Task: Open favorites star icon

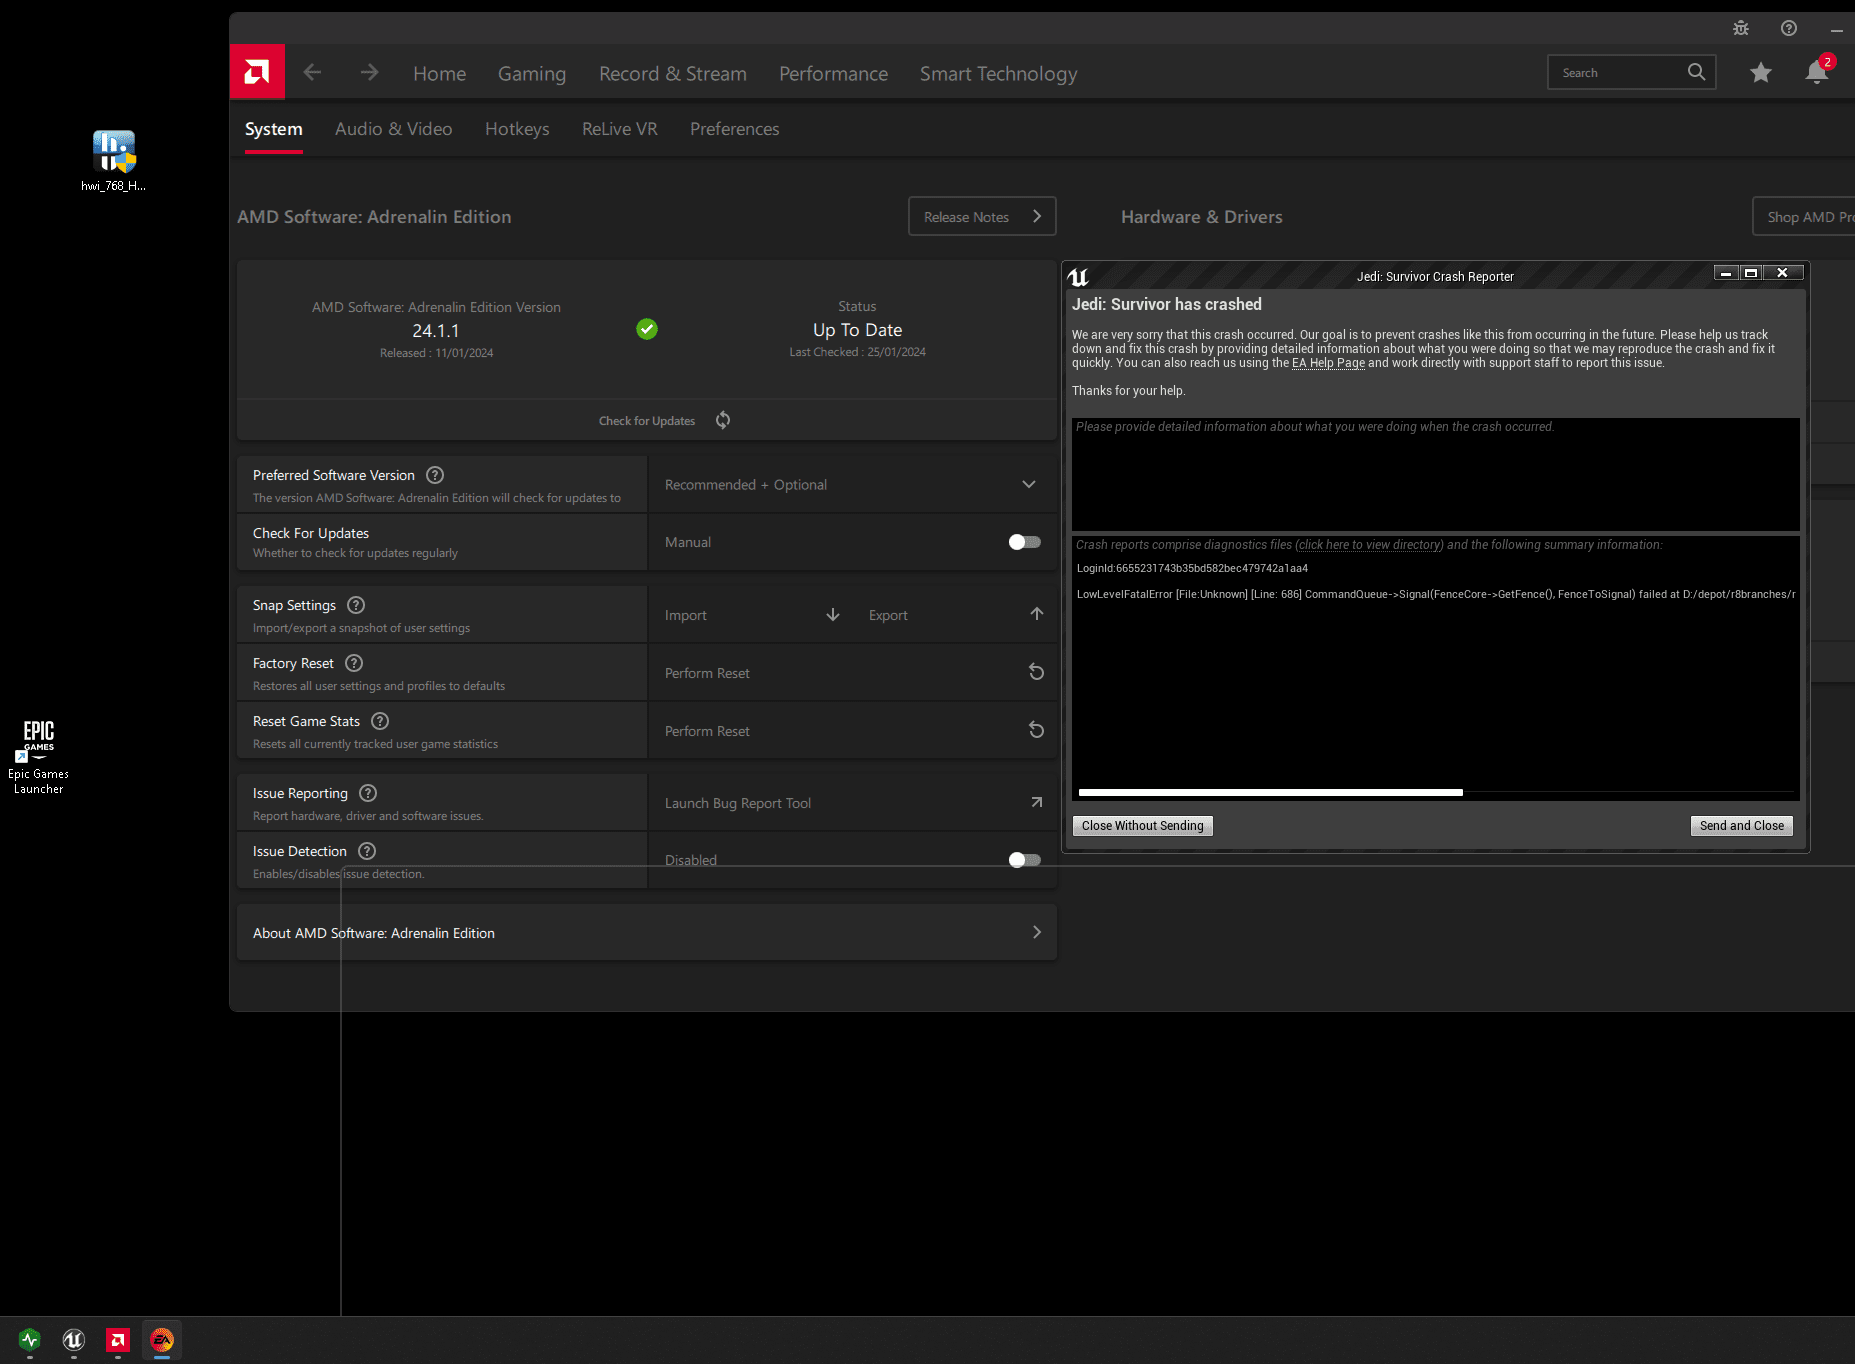Action: point(1761,72)
